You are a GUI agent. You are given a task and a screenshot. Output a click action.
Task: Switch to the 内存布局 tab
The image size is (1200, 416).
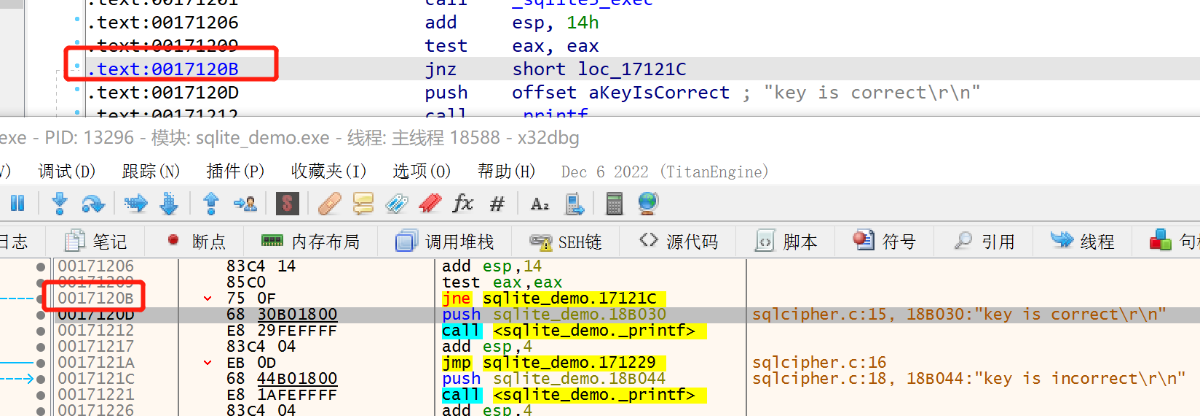(x=310, y=241)
